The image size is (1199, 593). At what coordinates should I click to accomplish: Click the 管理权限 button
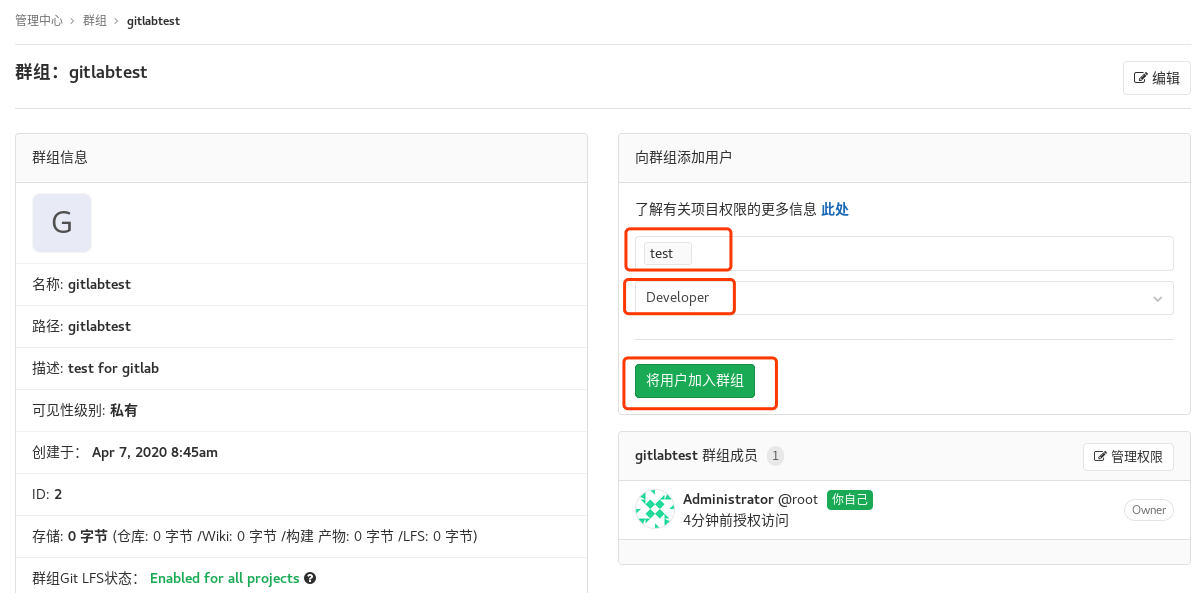click(x=1128, y=456)
